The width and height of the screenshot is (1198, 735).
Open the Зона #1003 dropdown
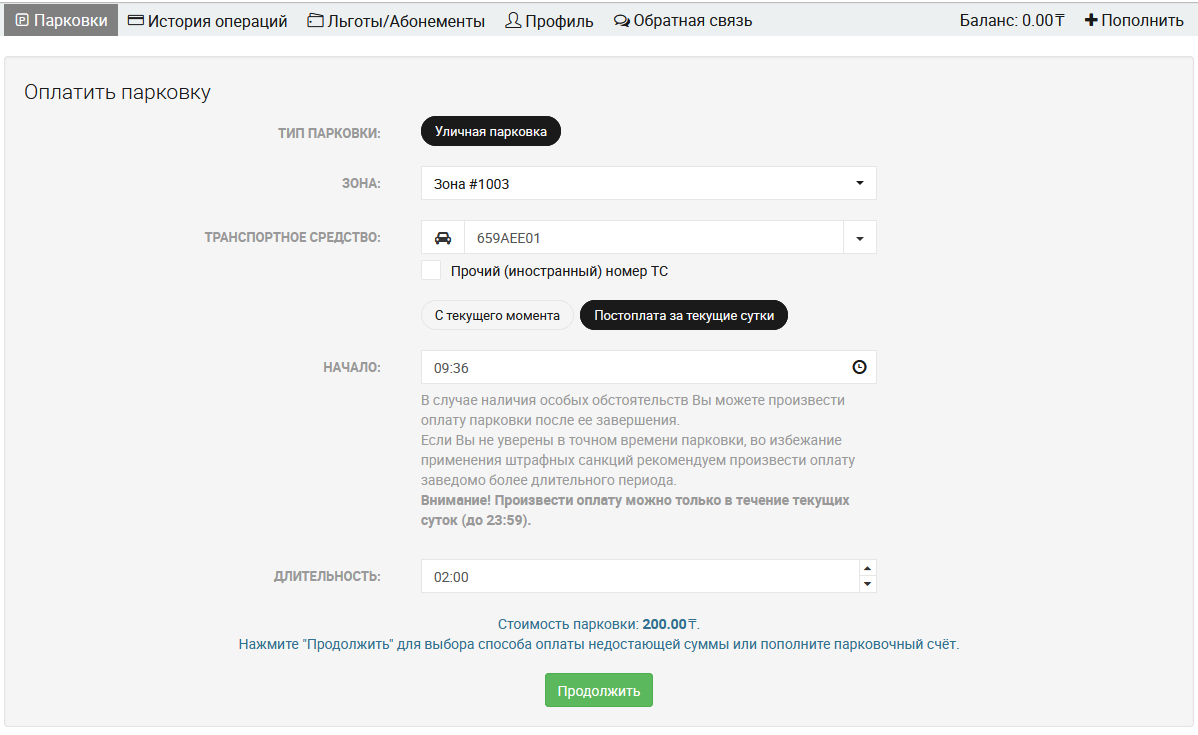click(x=648, y=183)
